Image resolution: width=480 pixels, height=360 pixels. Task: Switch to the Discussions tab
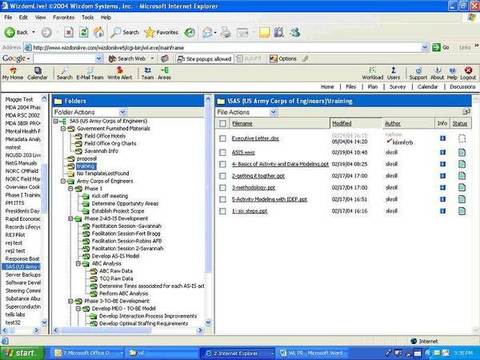462,87
